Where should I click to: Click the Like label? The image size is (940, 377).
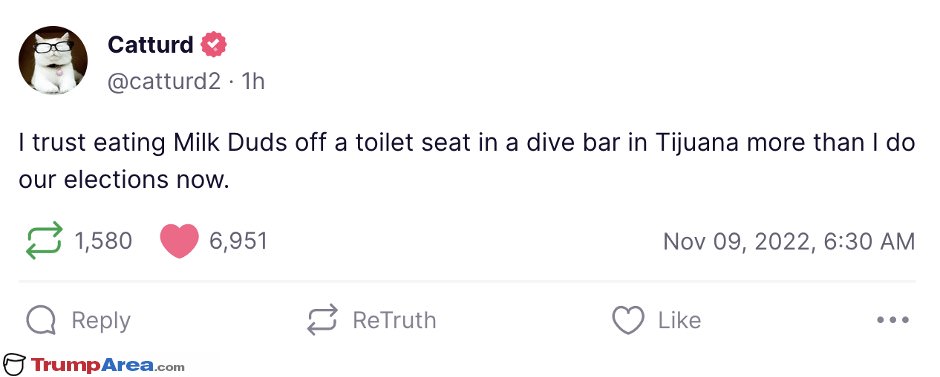[x=680, y=320]
